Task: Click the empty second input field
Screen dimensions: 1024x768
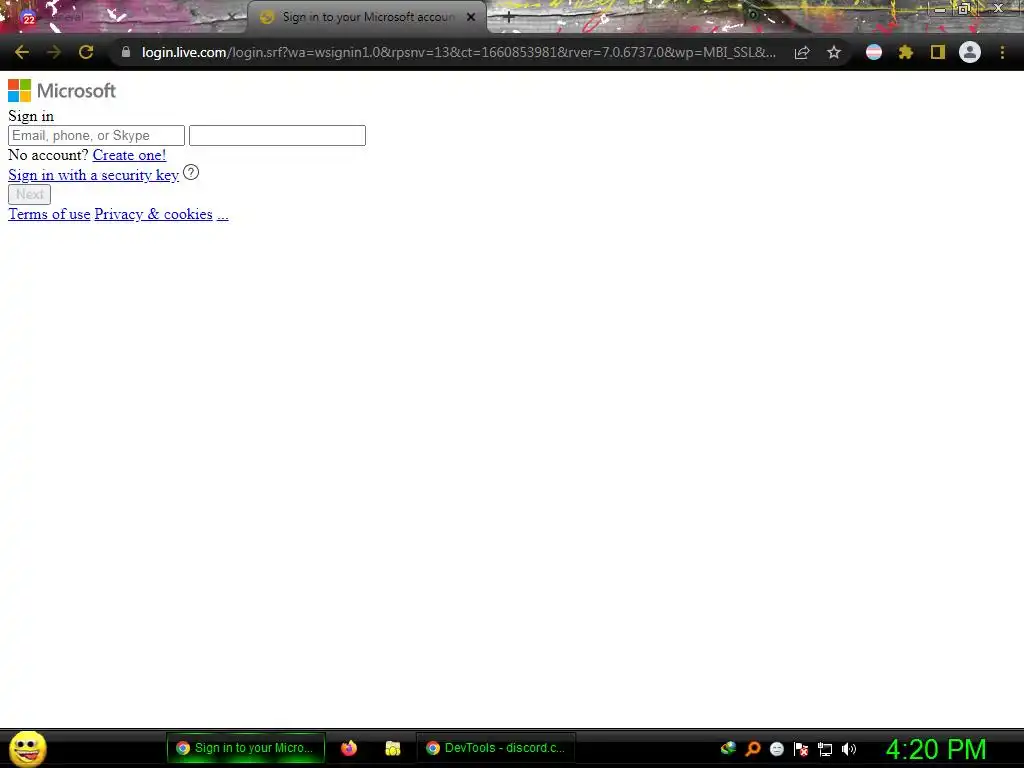Action: point(278,135)
